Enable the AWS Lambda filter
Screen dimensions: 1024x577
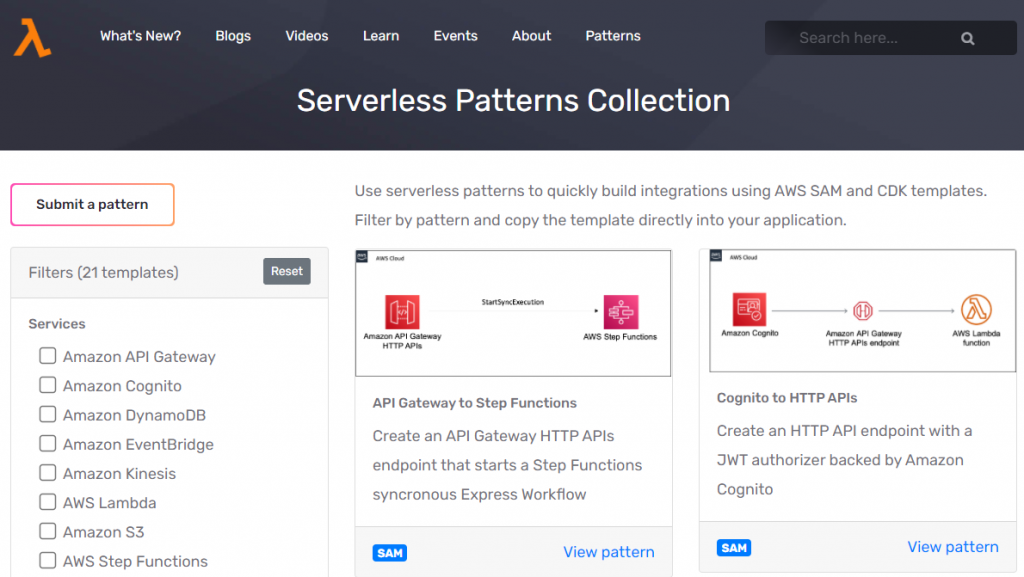point(47,503)
